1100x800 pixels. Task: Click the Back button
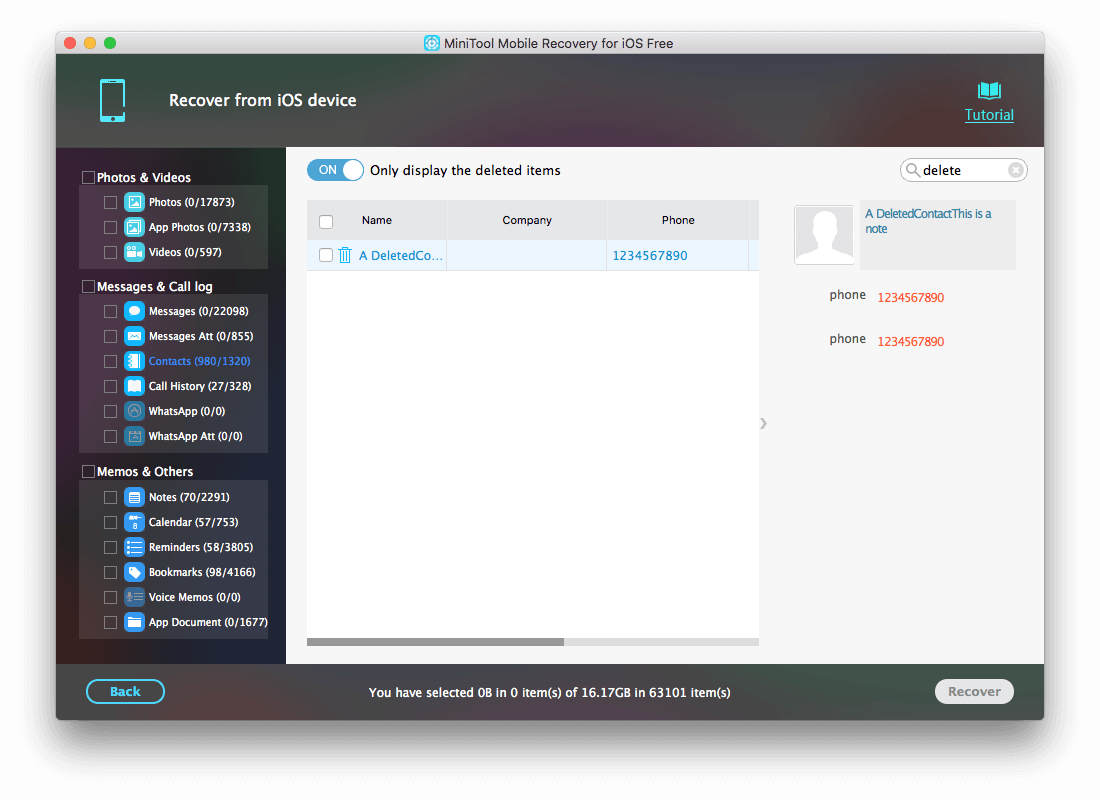click(x=125, y=691)
